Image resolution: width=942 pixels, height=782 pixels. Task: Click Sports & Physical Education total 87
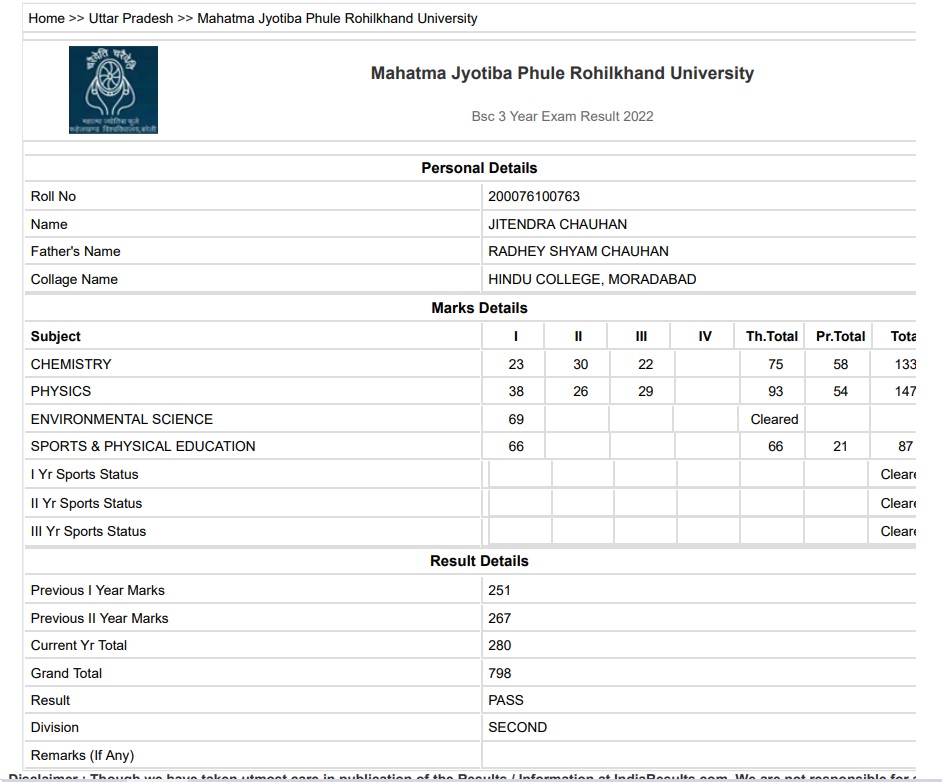[x=905, y=446]
